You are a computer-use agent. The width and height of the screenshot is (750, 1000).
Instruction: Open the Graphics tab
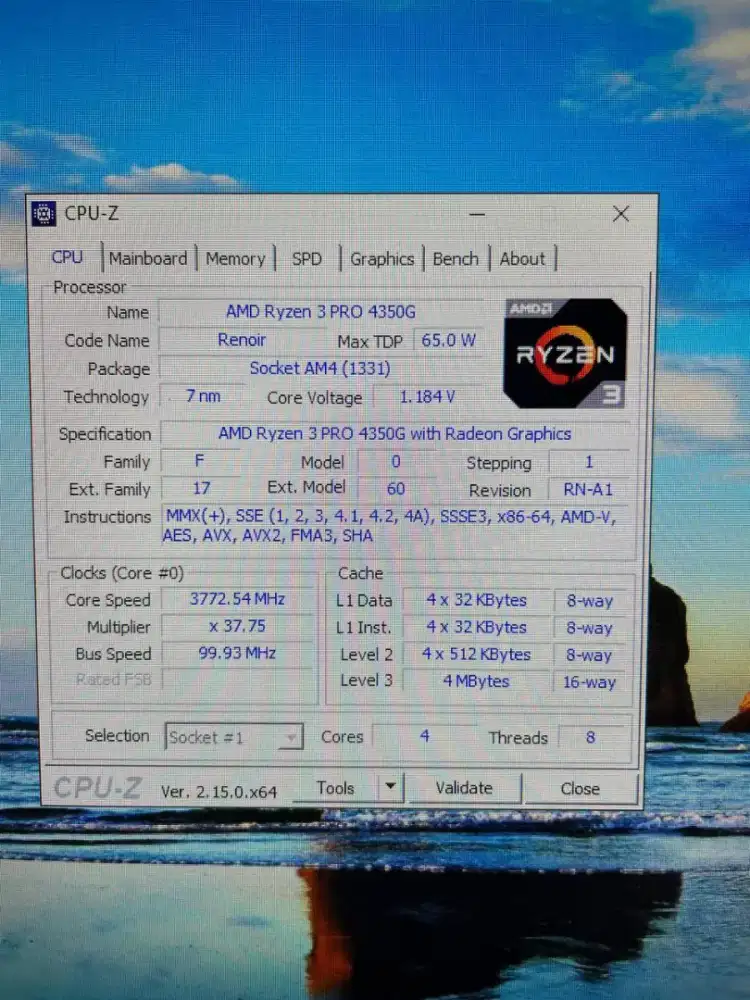point(382,259)
